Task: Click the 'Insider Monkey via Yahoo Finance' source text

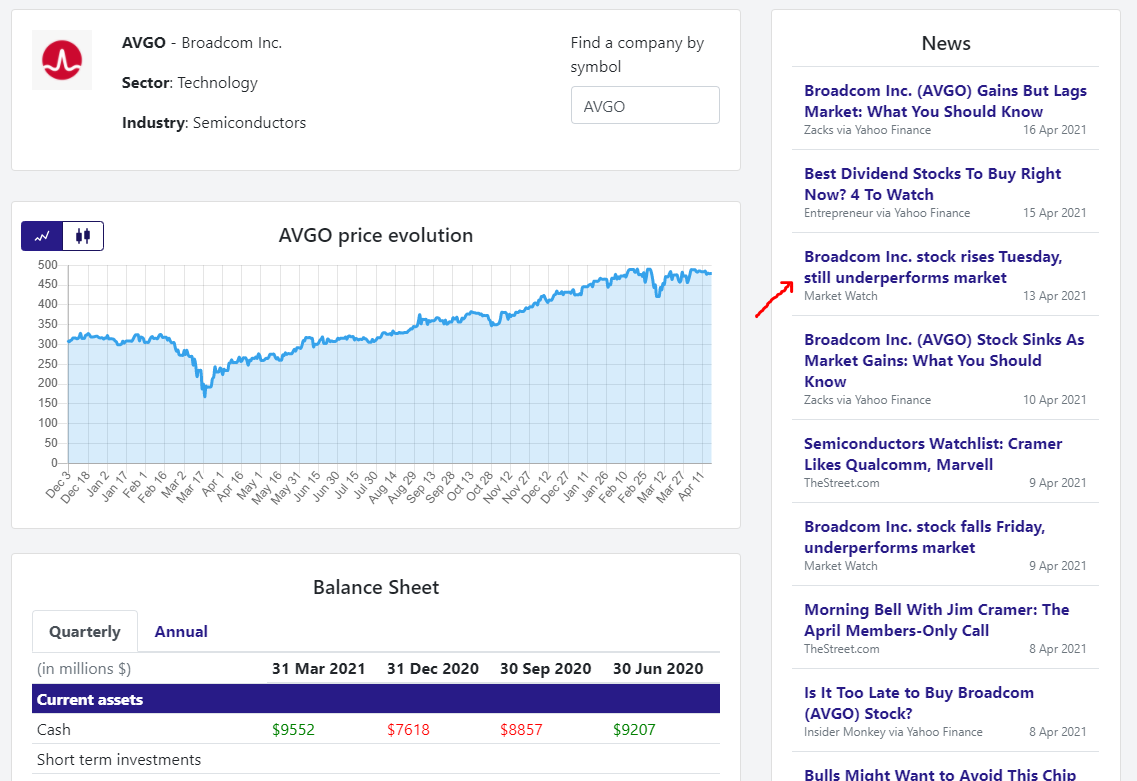Action: [x=893, y=732]
